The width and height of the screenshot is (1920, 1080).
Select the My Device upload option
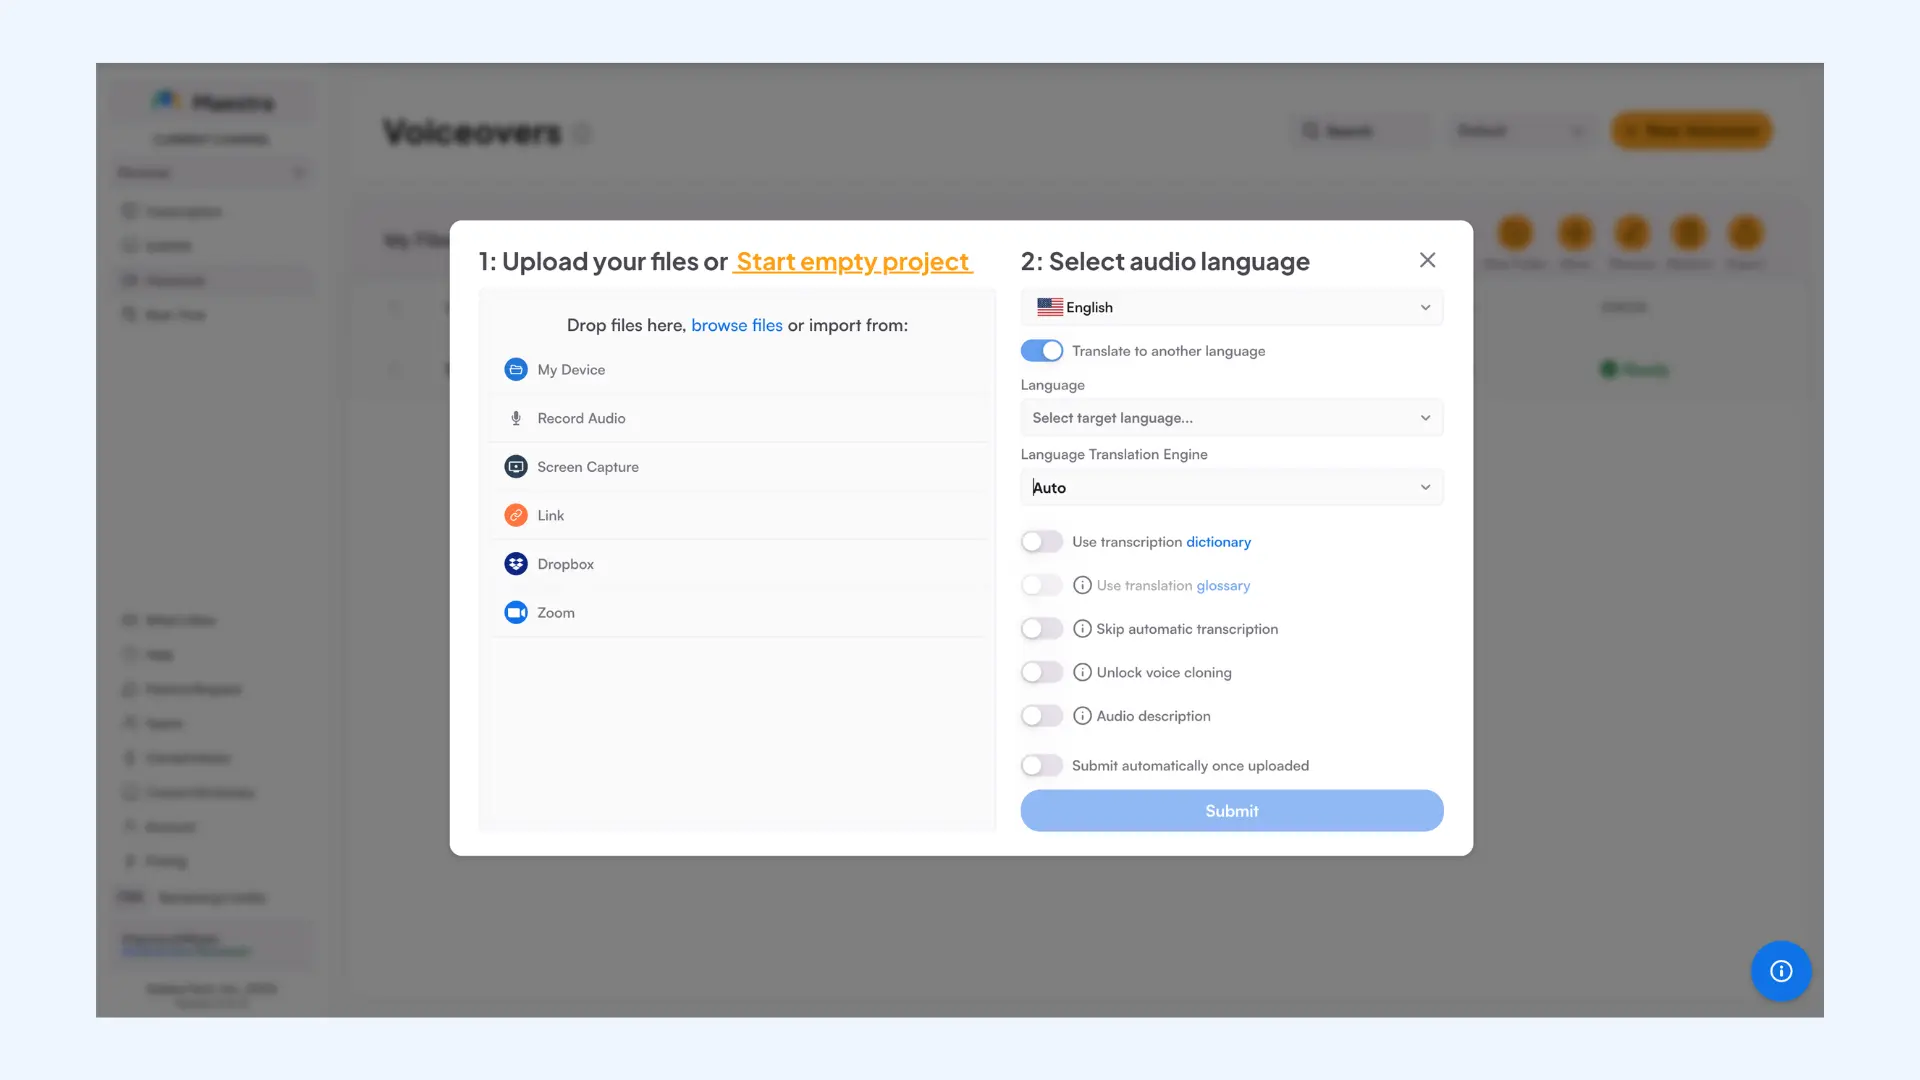(570, 369)
